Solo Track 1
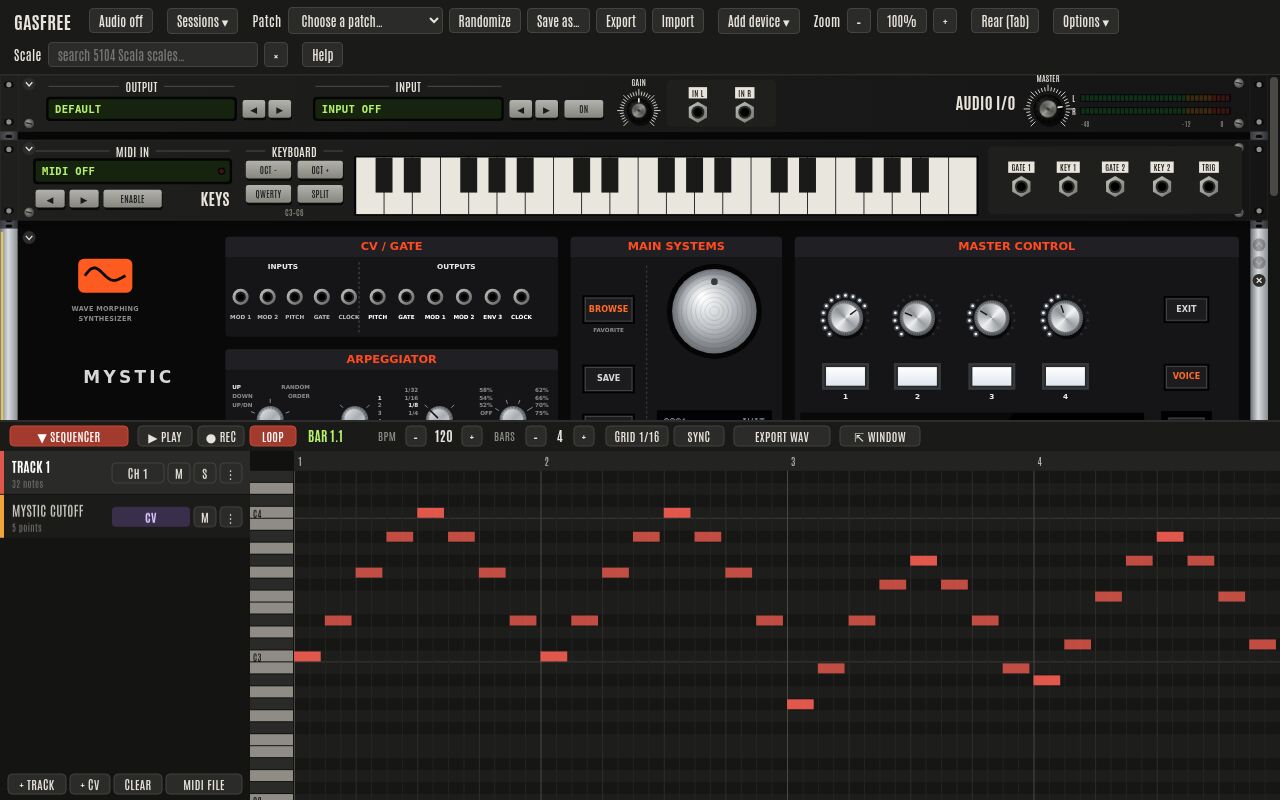 tap(205, 474)
